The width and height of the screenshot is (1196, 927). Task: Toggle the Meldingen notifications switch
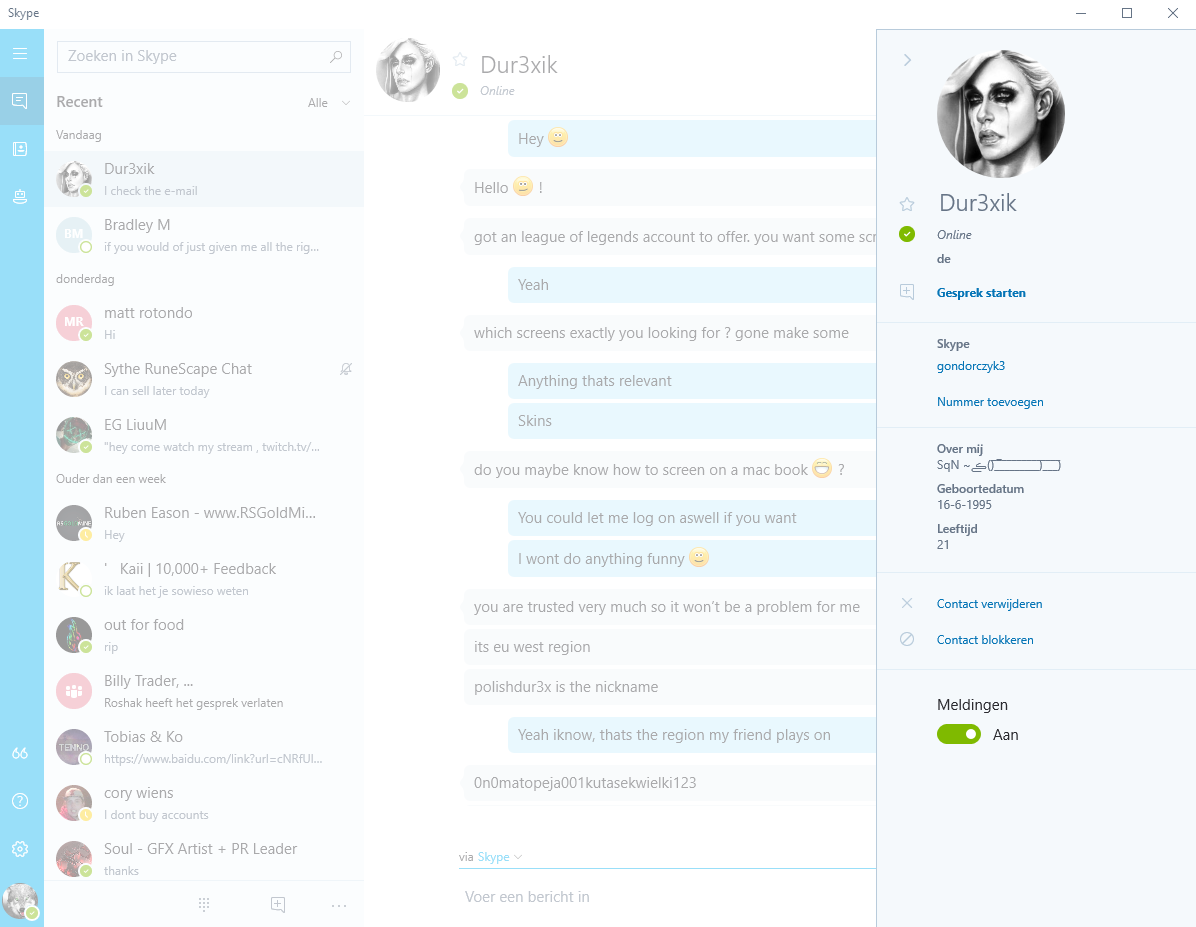[959, 734]
